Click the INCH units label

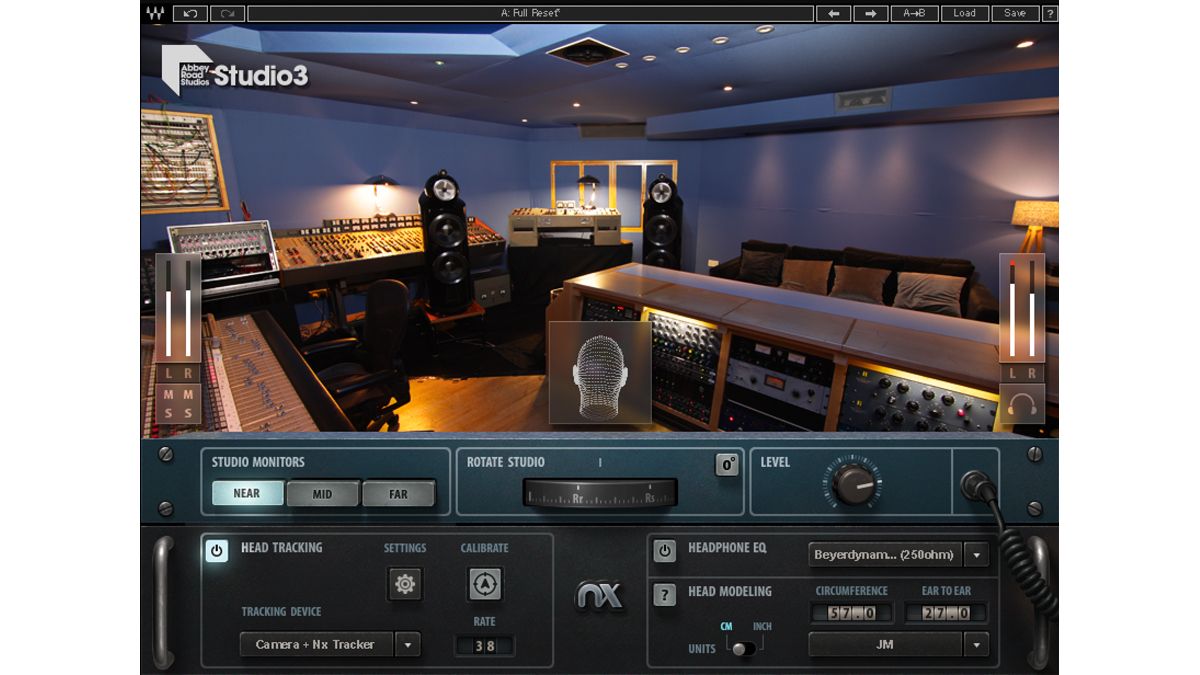point(762,627)
